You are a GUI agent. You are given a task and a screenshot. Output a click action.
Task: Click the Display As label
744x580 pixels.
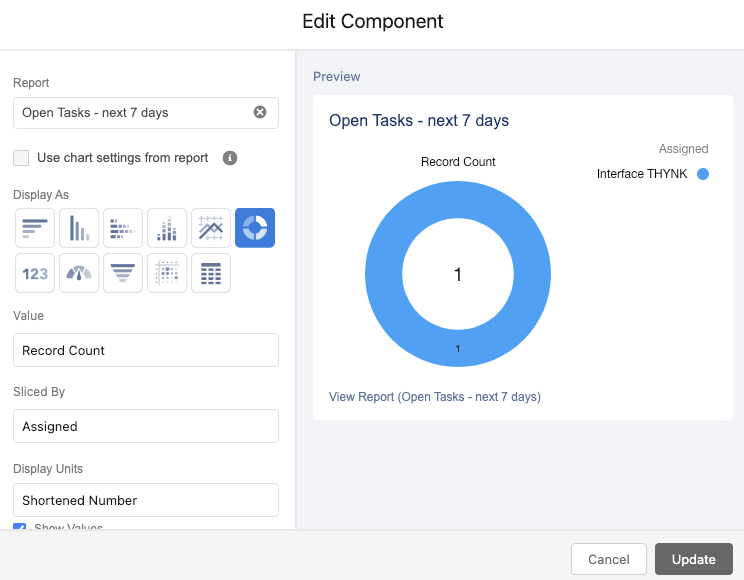point(41,195)
